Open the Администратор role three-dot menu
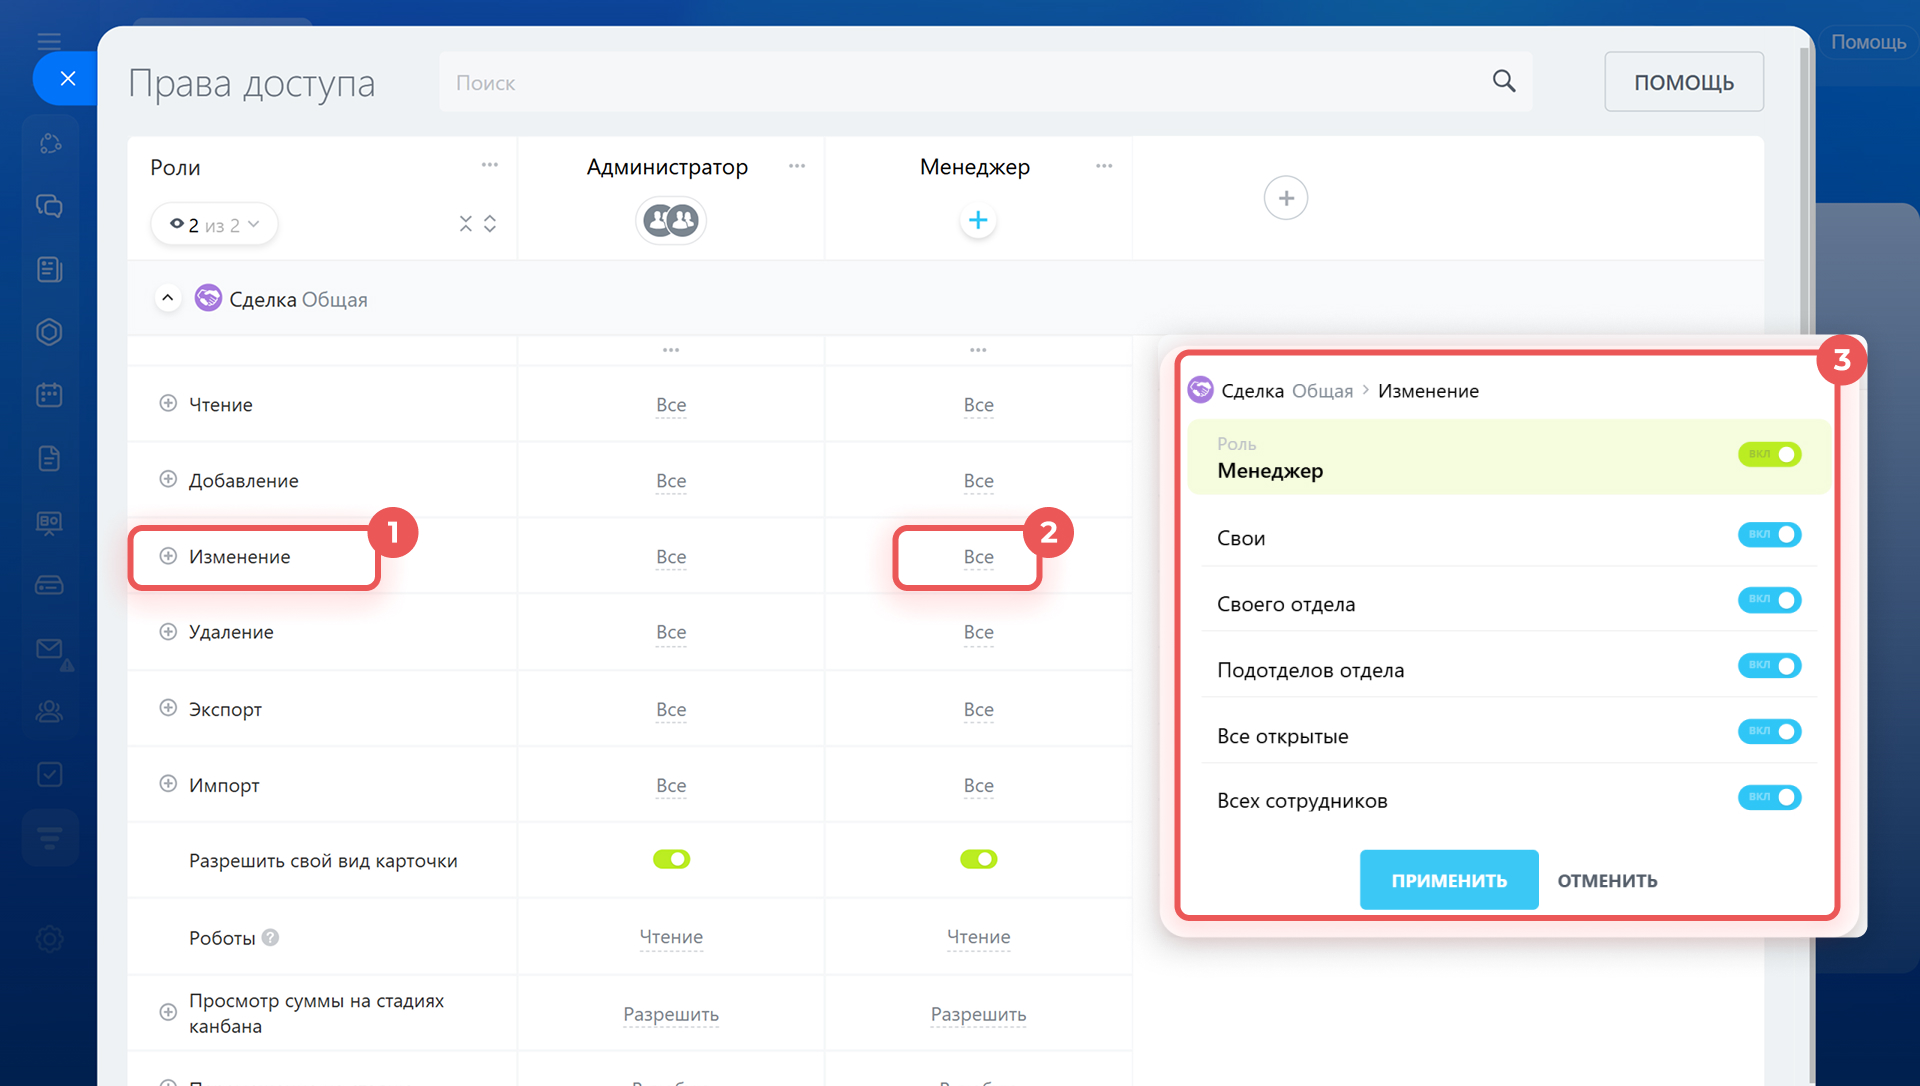The height and width of the screenshot is (1086, 1920). (x=796, y=166)
